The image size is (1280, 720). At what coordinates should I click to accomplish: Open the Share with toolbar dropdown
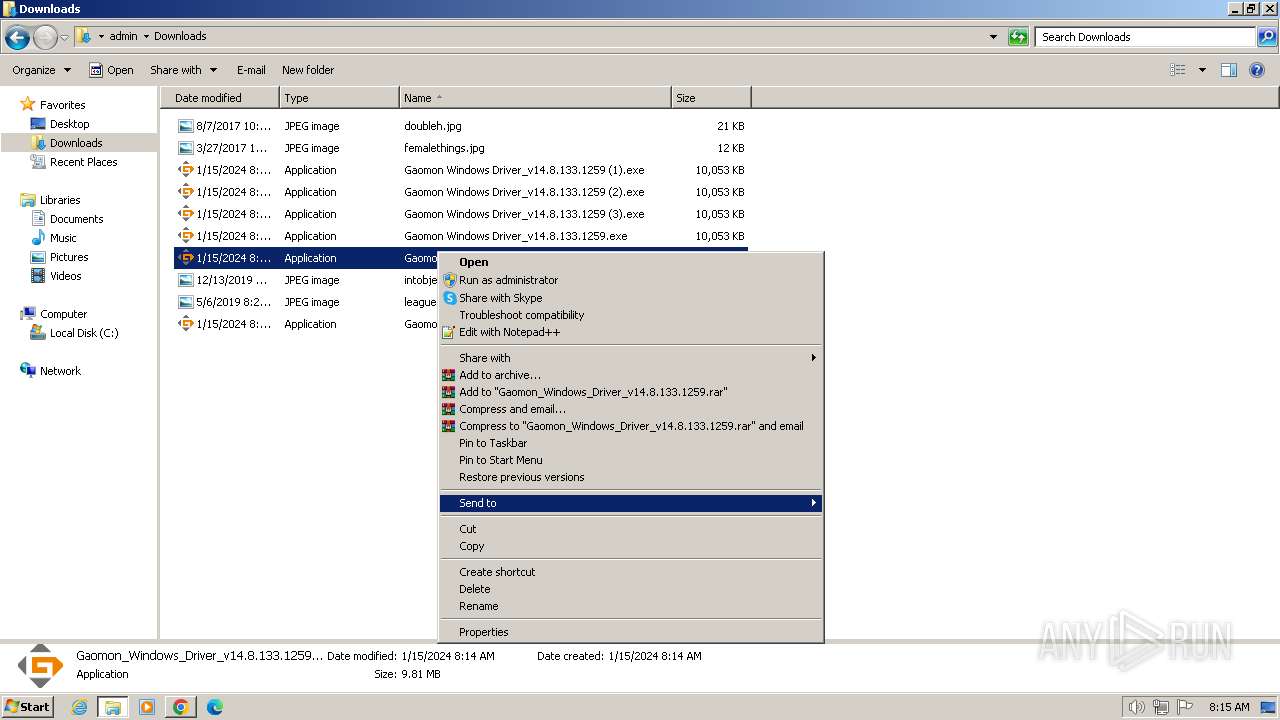coord(183,70)
